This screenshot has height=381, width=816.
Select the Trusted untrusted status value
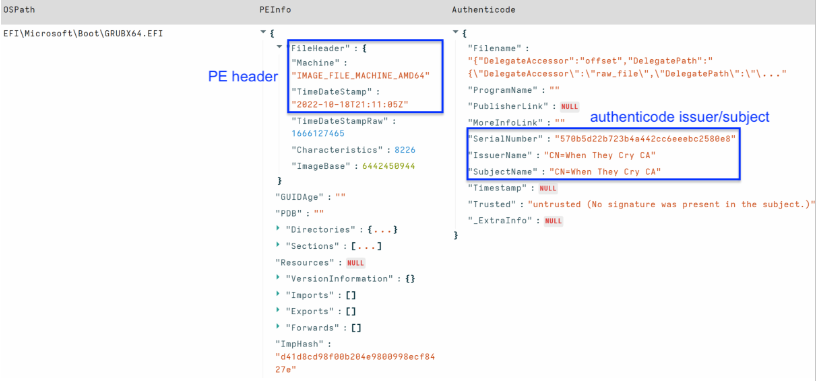[671, 205]
